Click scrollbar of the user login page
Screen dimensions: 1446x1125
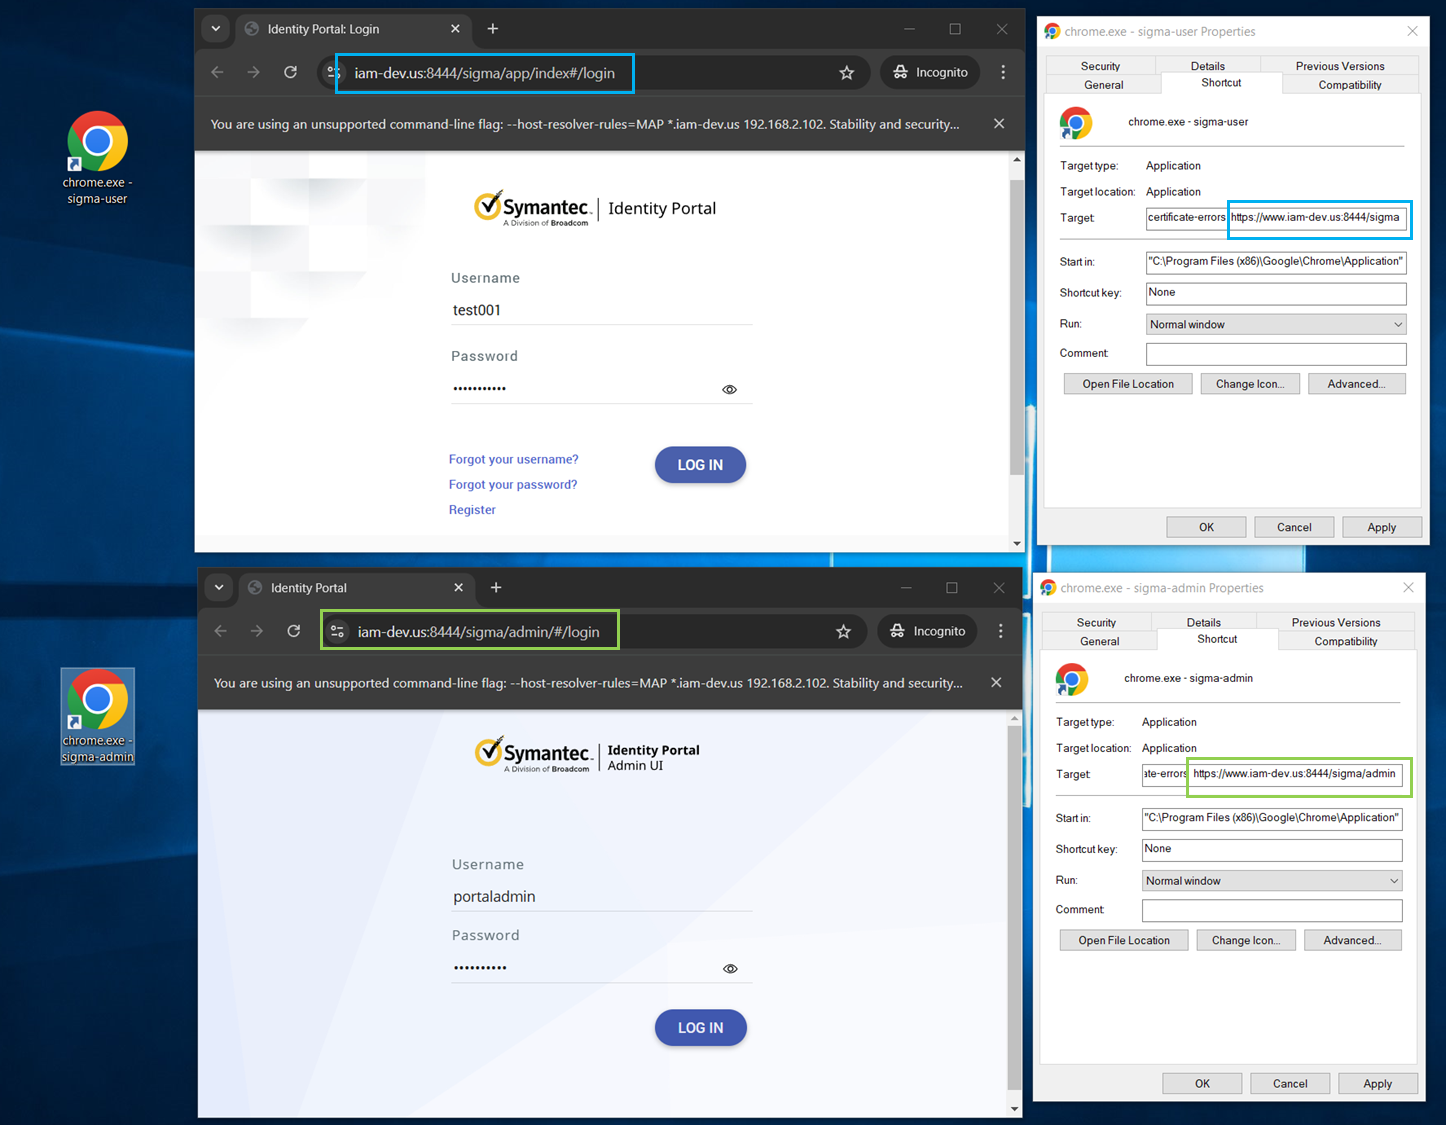pos(1017,320)
